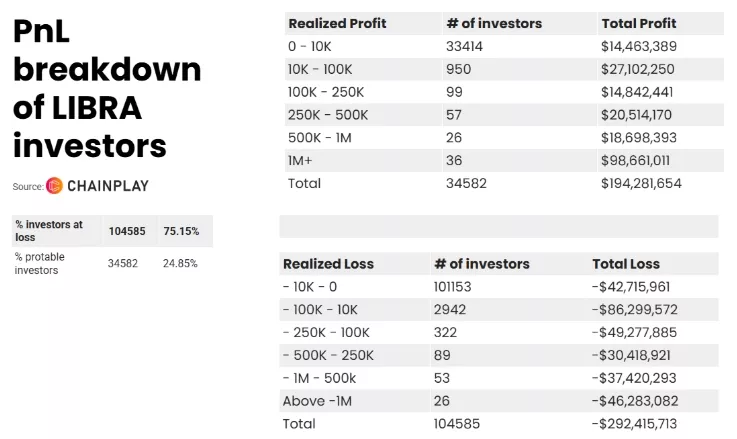Click the "Total Loss" column header

626,264
